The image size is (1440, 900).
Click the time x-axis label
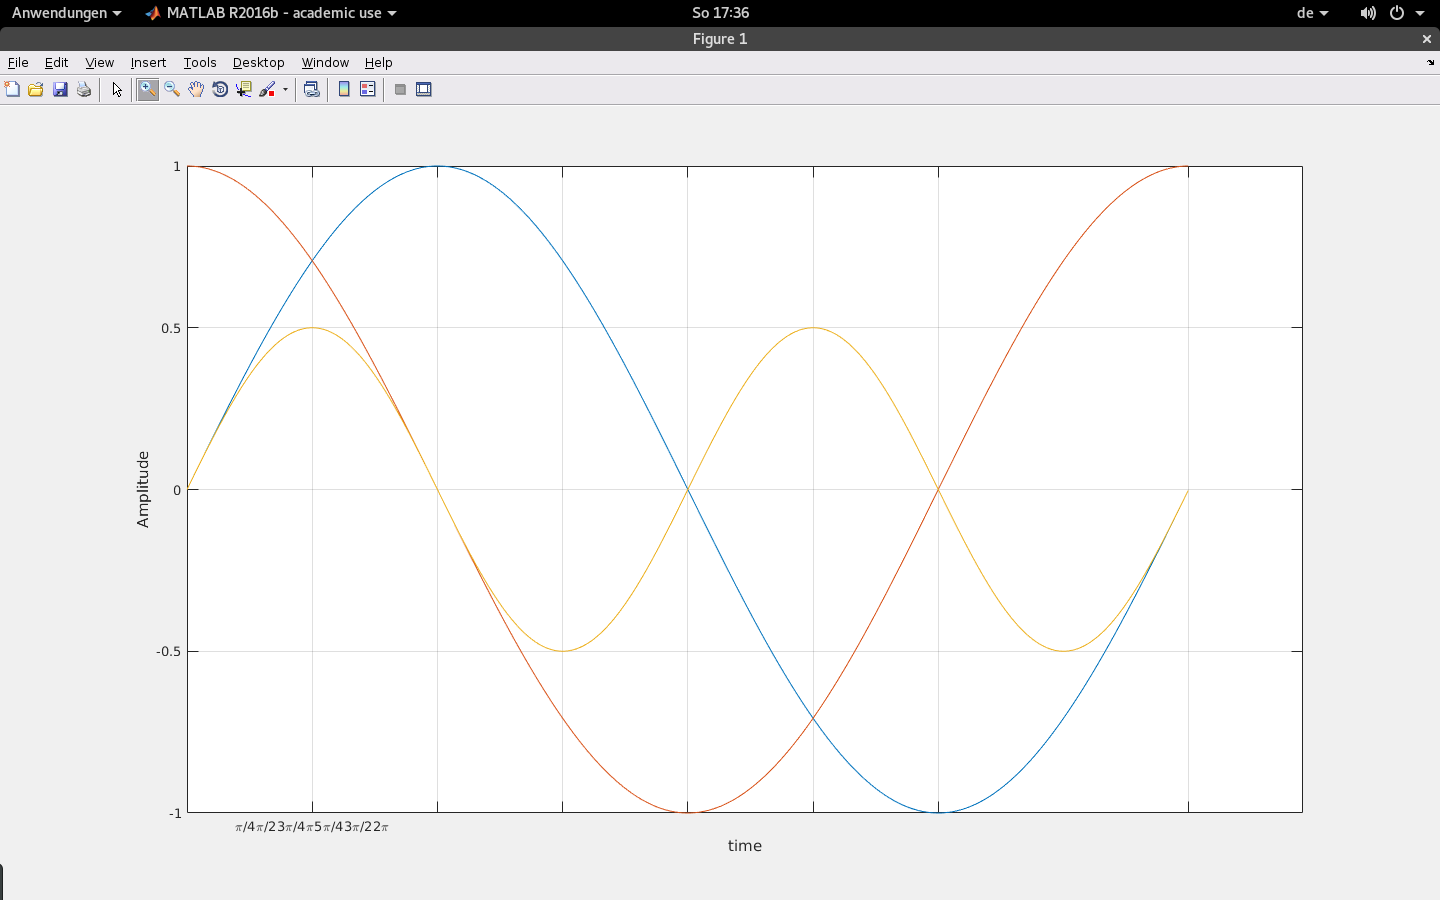pyautogui.click(x=745, y=846)
